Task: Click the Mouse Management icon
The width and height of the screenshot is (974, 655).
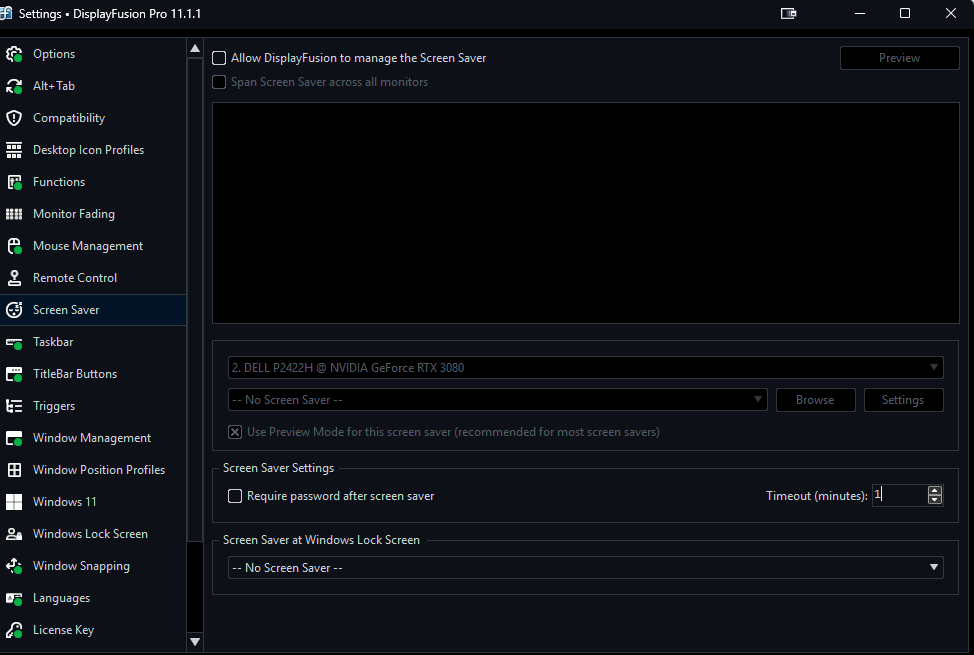Action: 14,246
